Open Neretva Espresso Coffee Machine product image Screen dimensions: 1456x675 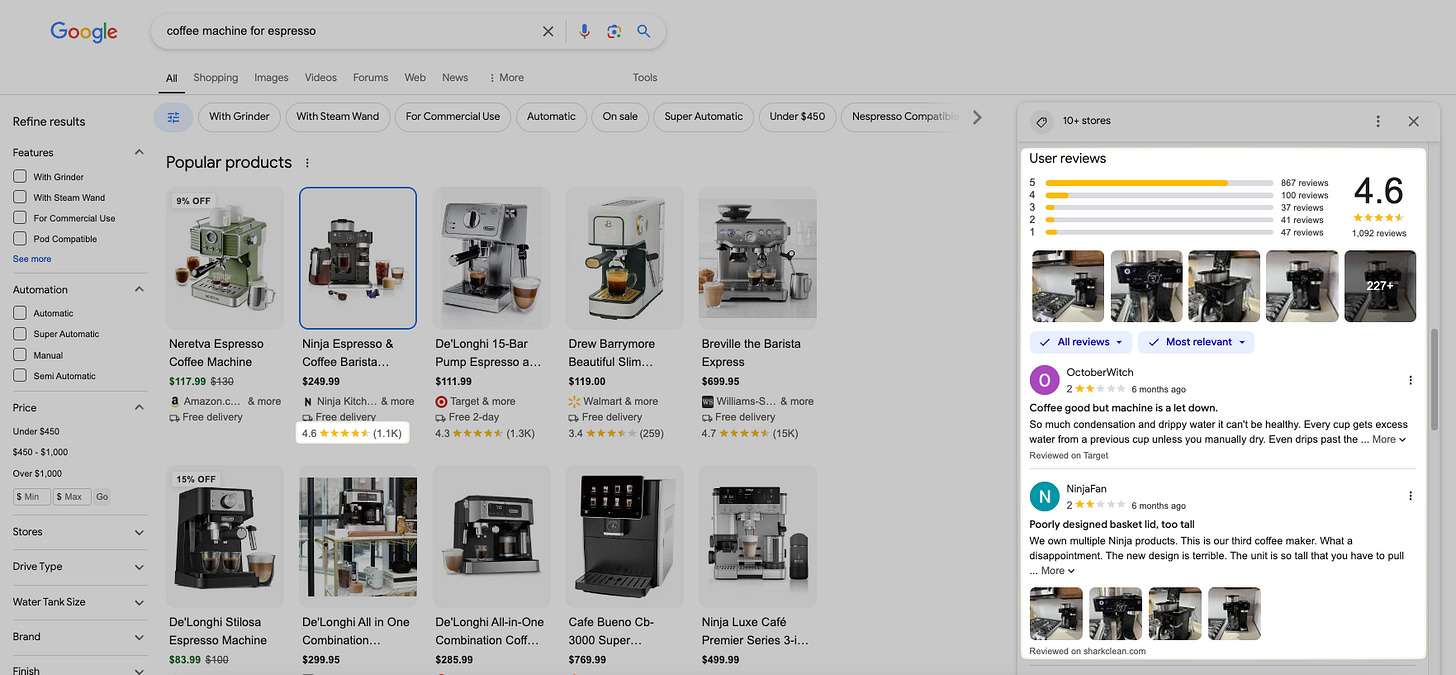pyautogui.click(x=225, y=258)
